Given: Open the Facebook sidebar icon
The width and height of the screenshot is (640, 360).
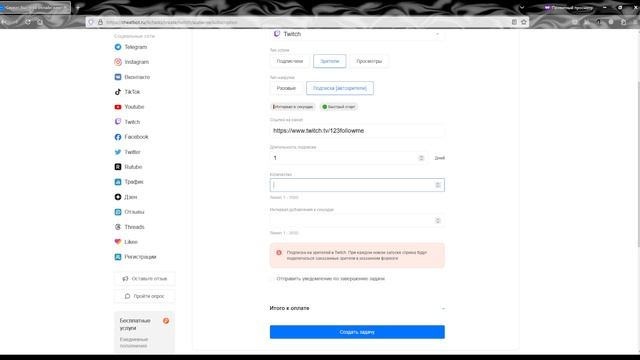Looking at the screenshot, I should click(118, 137).
